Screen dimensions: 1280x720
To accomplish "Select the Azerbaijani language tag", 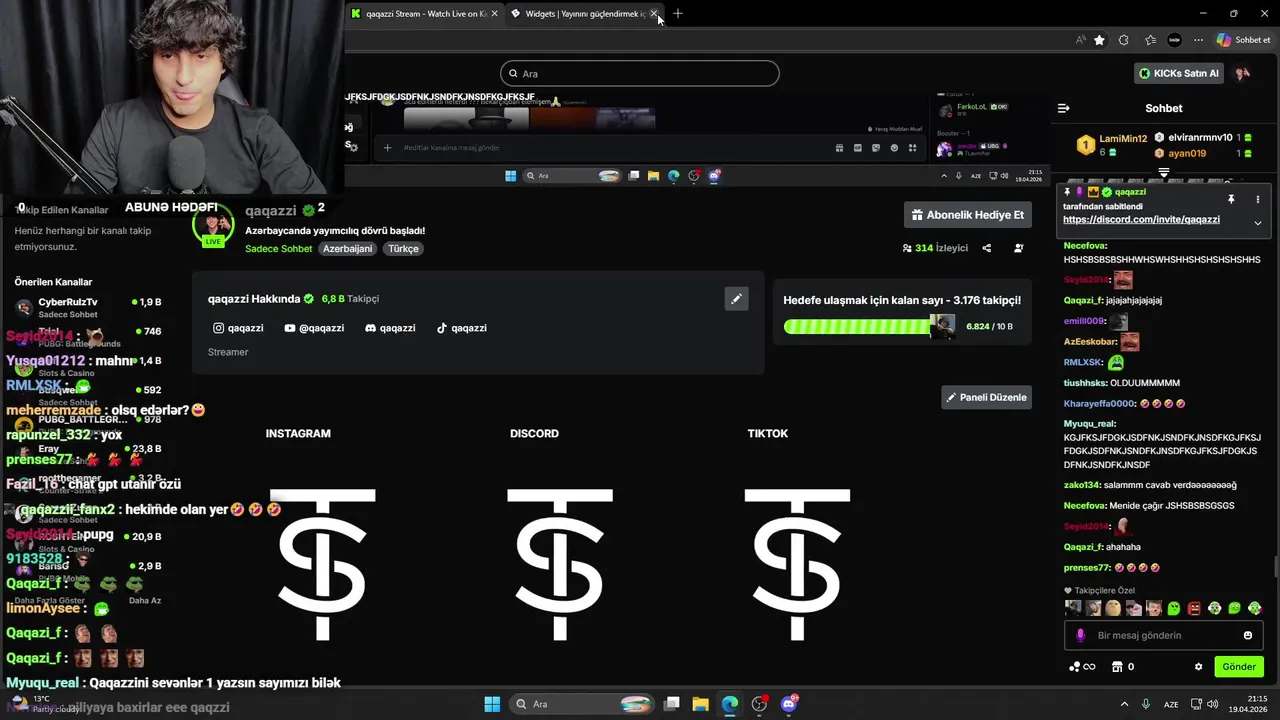I will tap(348, 249).
